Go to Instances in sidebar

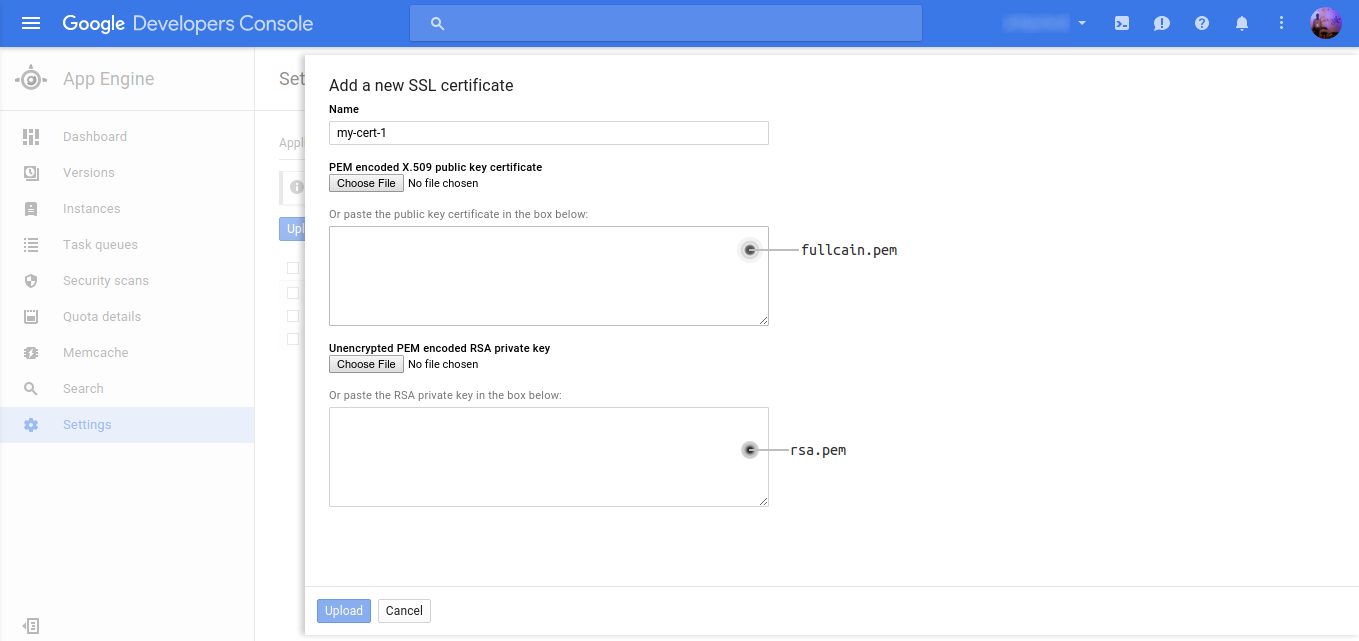coord(127,209)
